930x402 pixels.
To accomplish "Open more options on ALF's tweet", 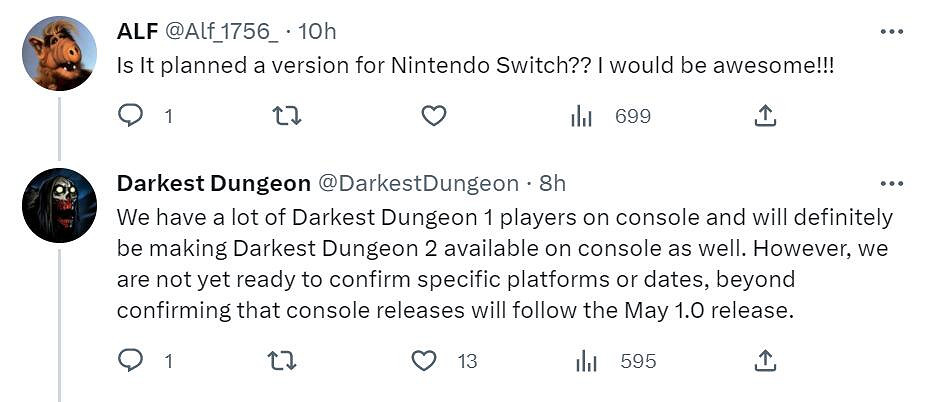I will 891,32.
